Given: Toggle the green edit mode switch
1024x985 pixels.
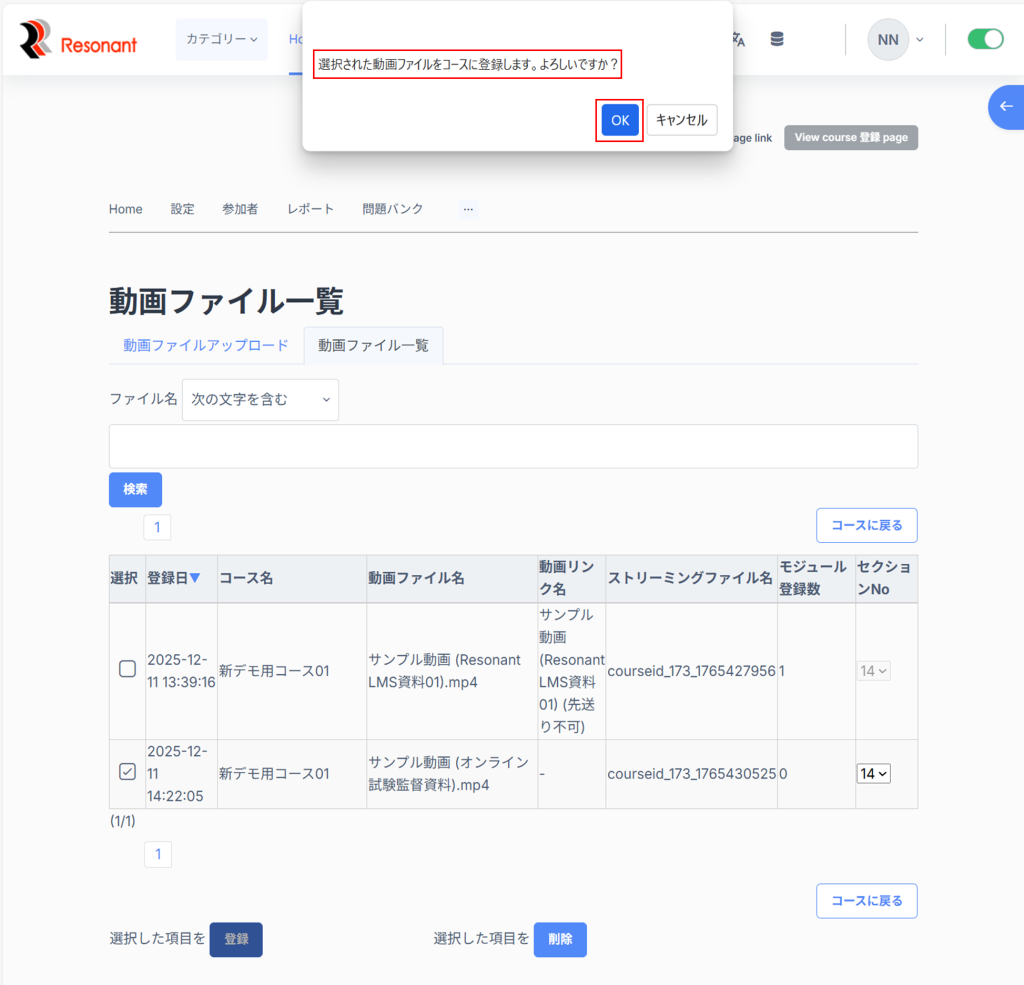Looking at the screenshot, I should coord(985,39).
